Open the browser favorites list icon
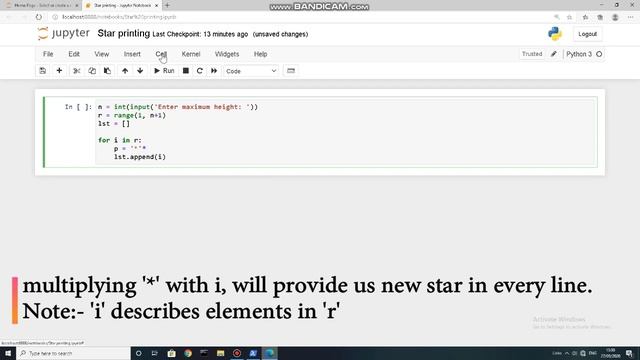This screenshot has height=360, width=640. click(x=585, y=17)
